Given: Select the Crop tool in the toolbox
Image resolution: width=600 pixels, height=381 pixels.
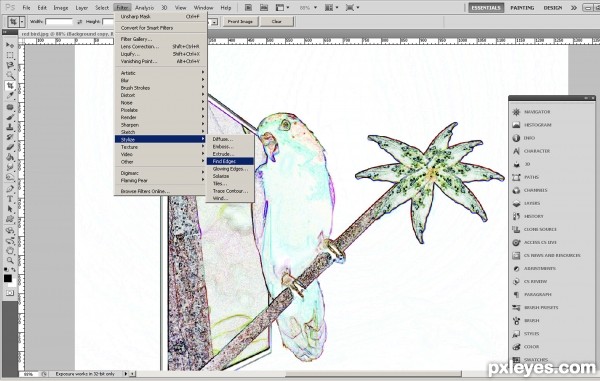Looking at the screenshot, I should [10, 86].
